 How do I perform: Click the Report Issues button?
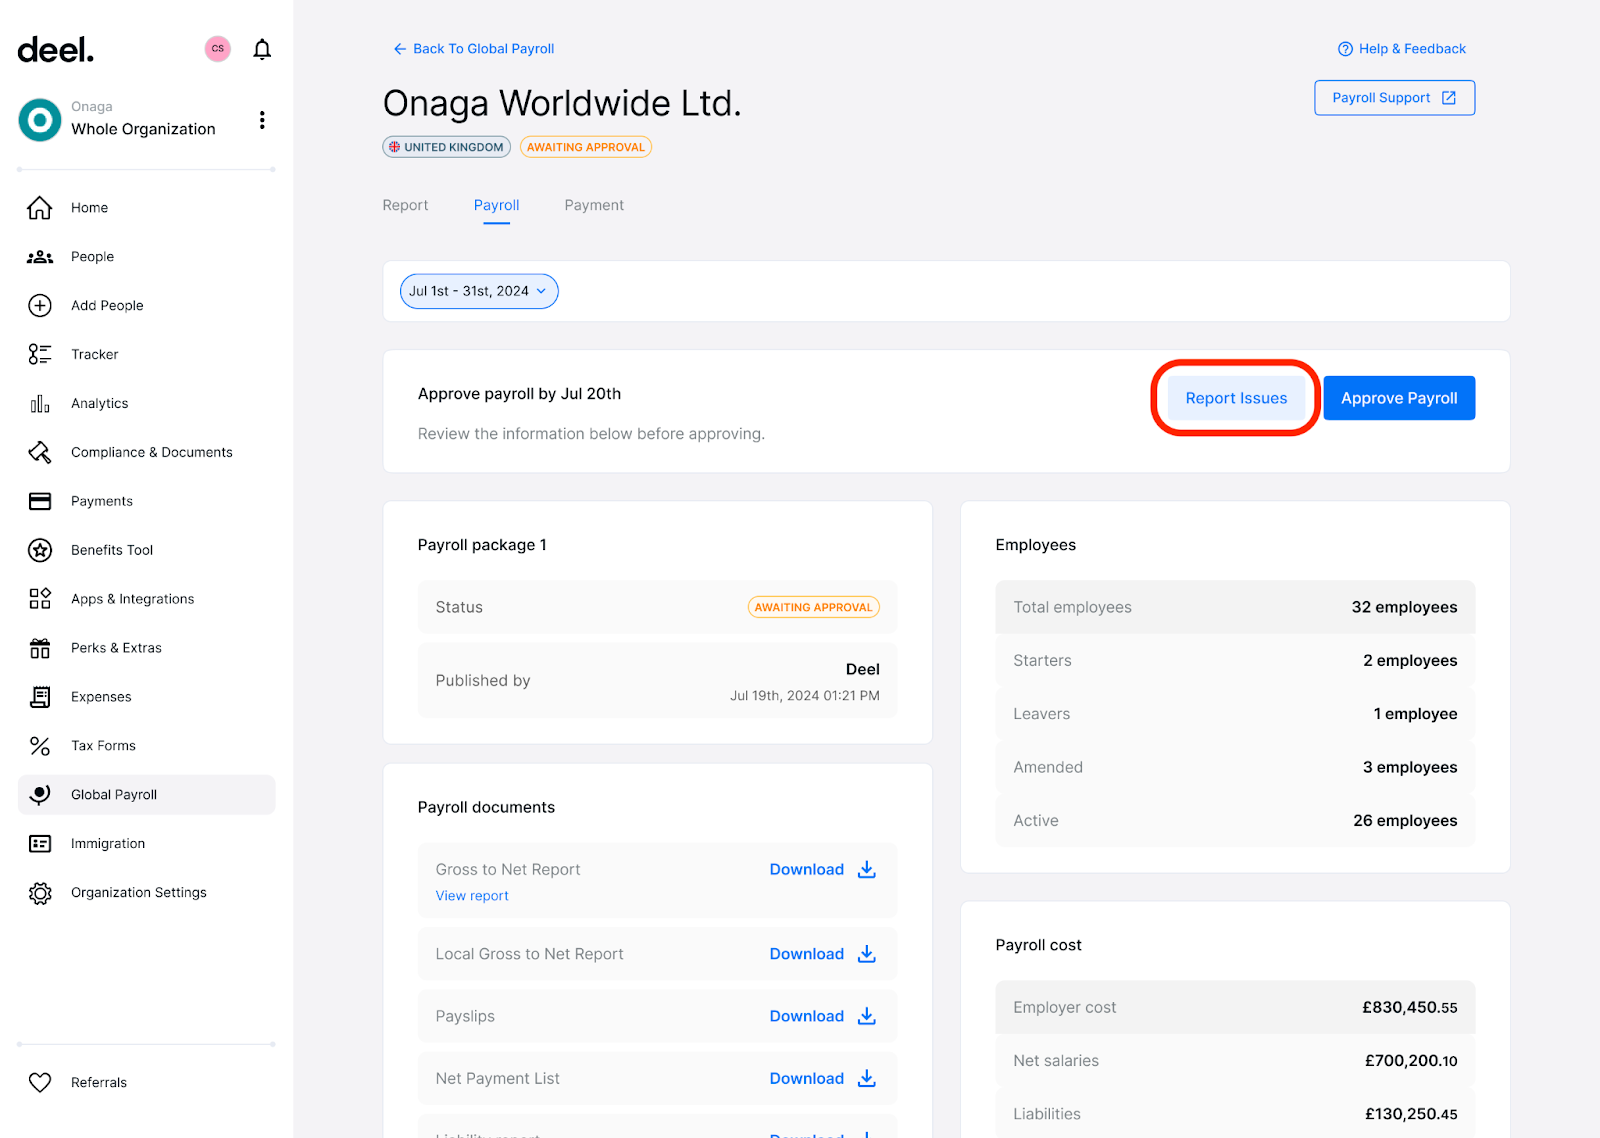(1236, 398)
